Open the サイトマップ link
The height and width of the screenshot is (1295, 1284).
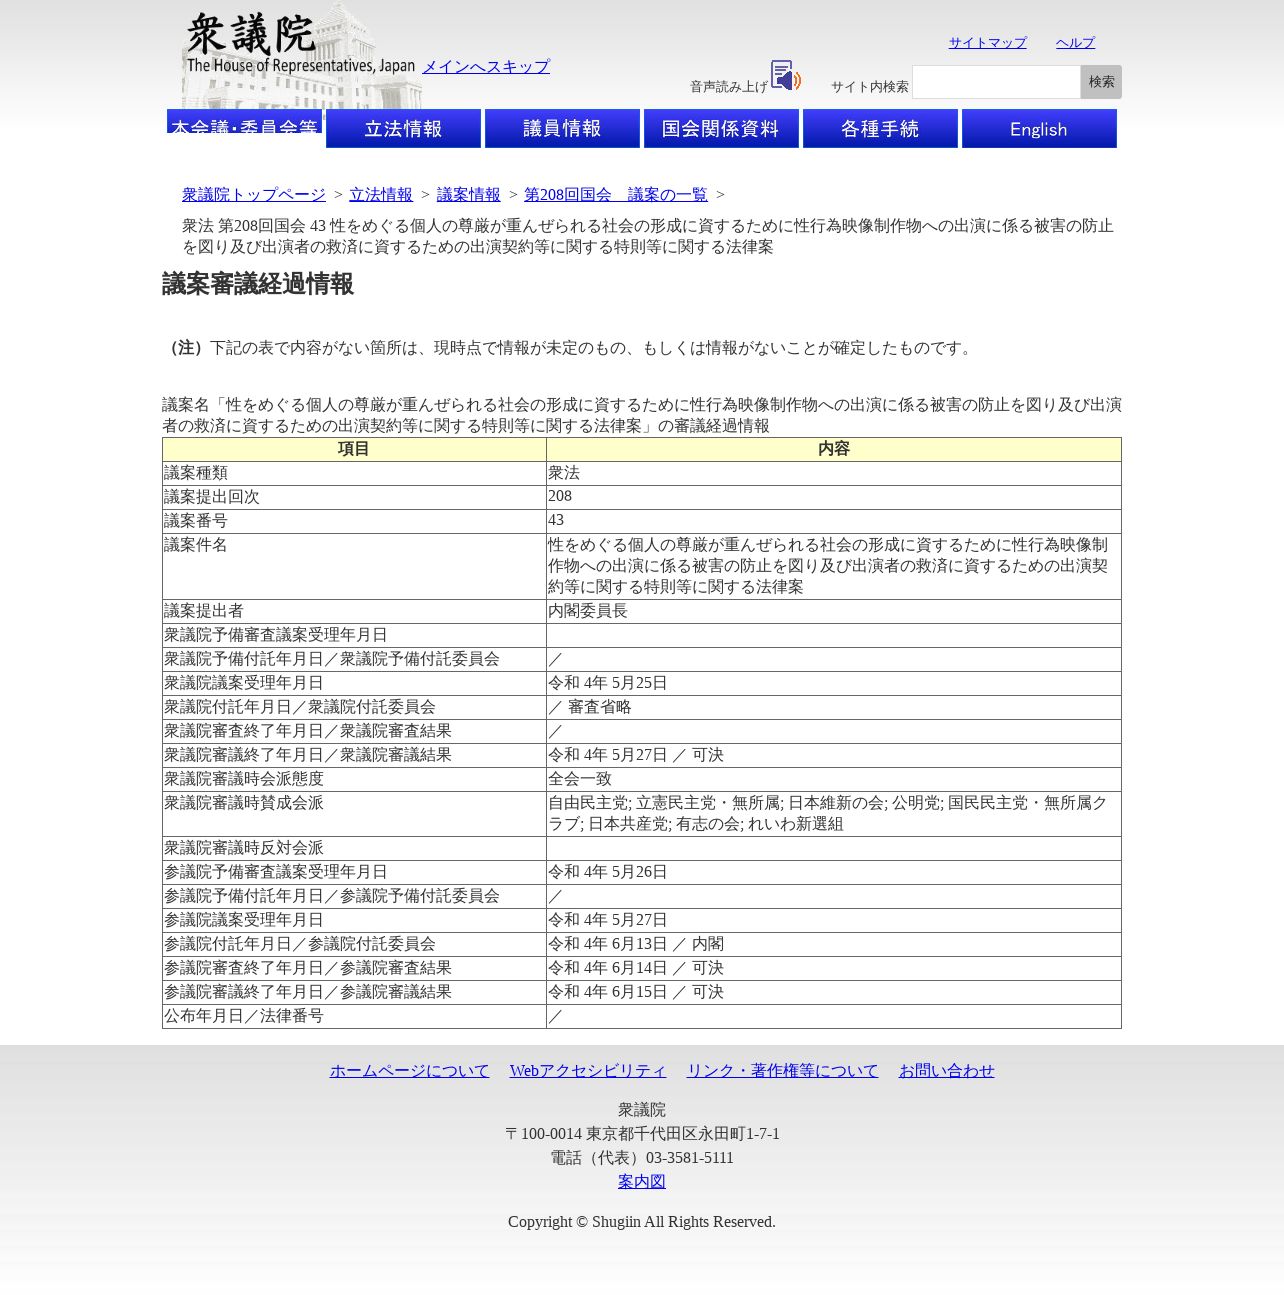point(988,42)
